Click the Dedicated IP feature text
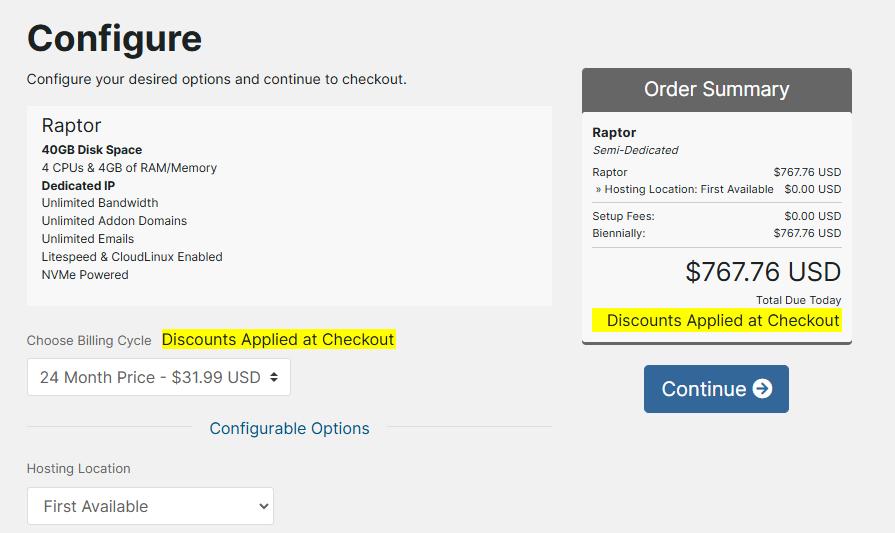This screenshot has height=533, width=895. pyautogui.click(x=78, y=186)
